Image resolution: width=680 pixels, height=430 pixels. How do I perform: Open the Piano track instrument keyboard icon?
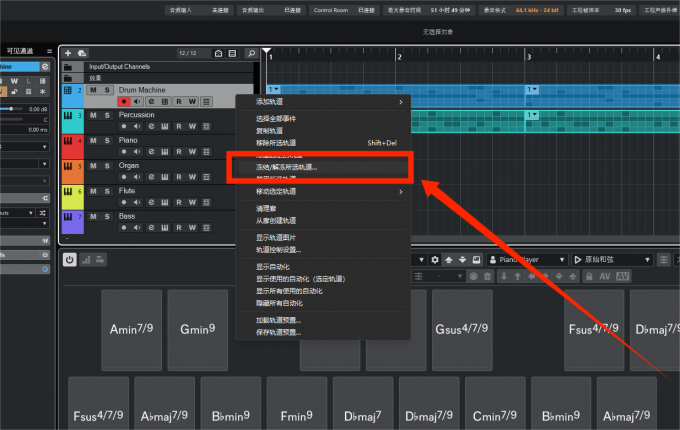[x=165, y=152]
